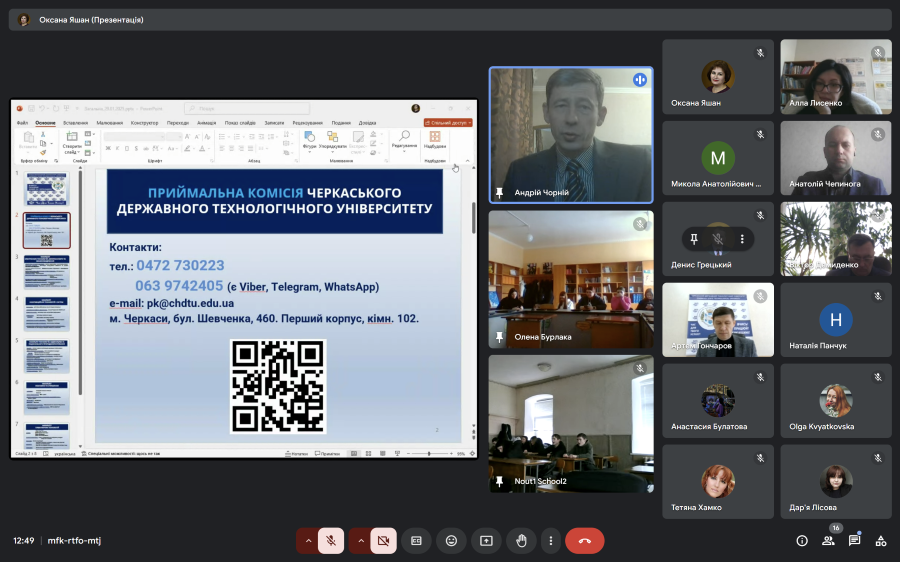This screenshot has width=900, height=562.
Task: Adjust the PowerPoint zoom slider handle
Action: pos(429,454)
